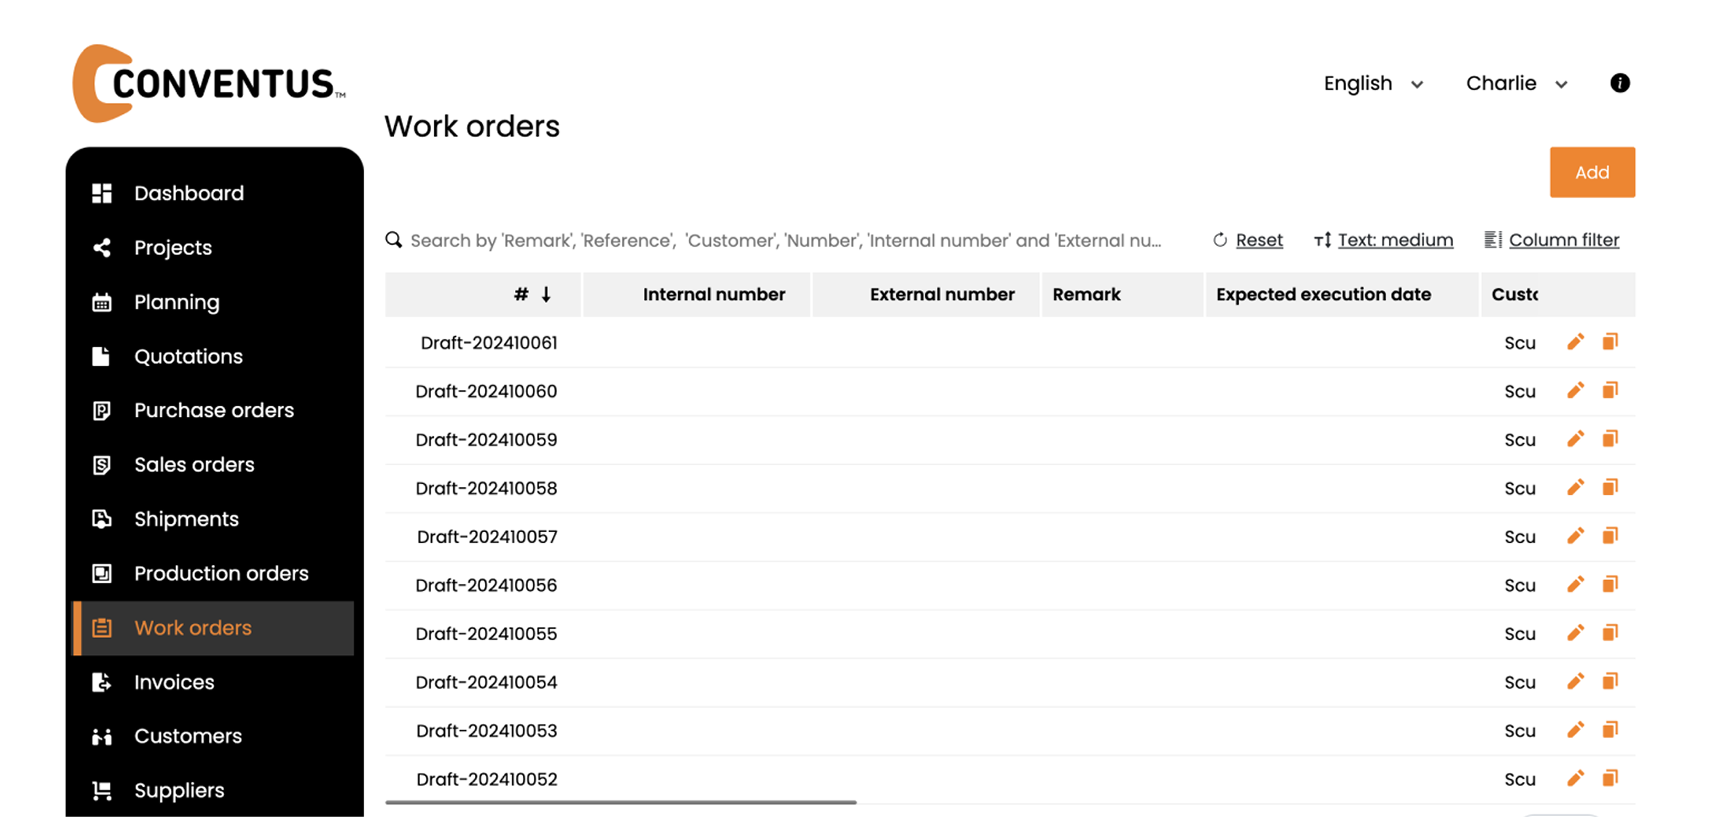Navigate to Invoices section
This screenshot has height=817, width=1720.
(174, 682)
